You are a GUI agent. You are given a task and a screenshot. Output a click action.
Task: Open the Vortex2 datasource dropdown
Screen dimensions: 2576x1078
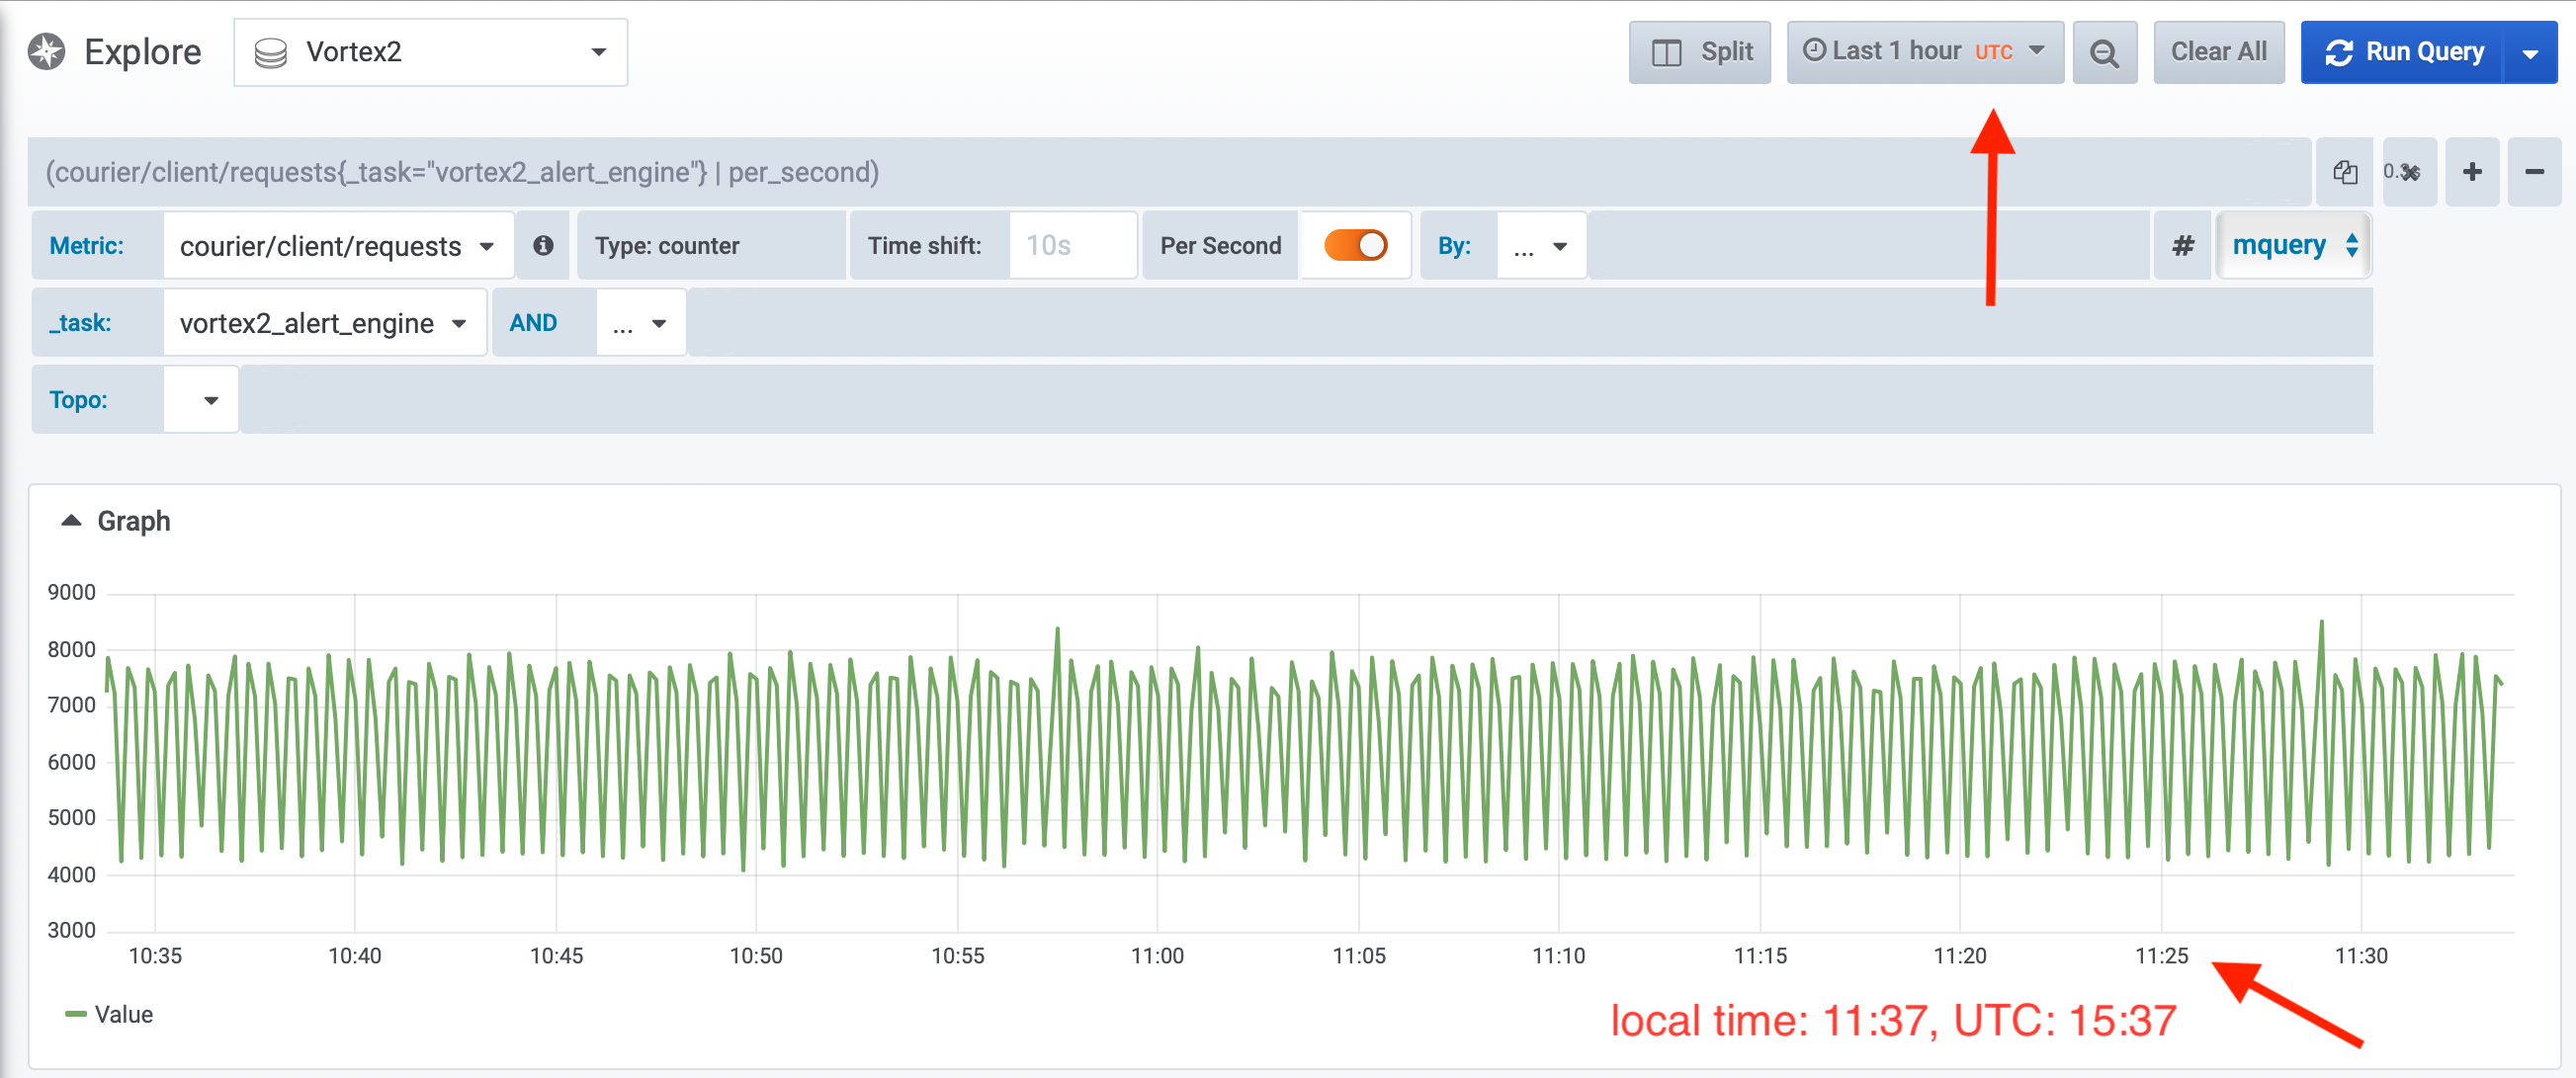tap(430, 52)
